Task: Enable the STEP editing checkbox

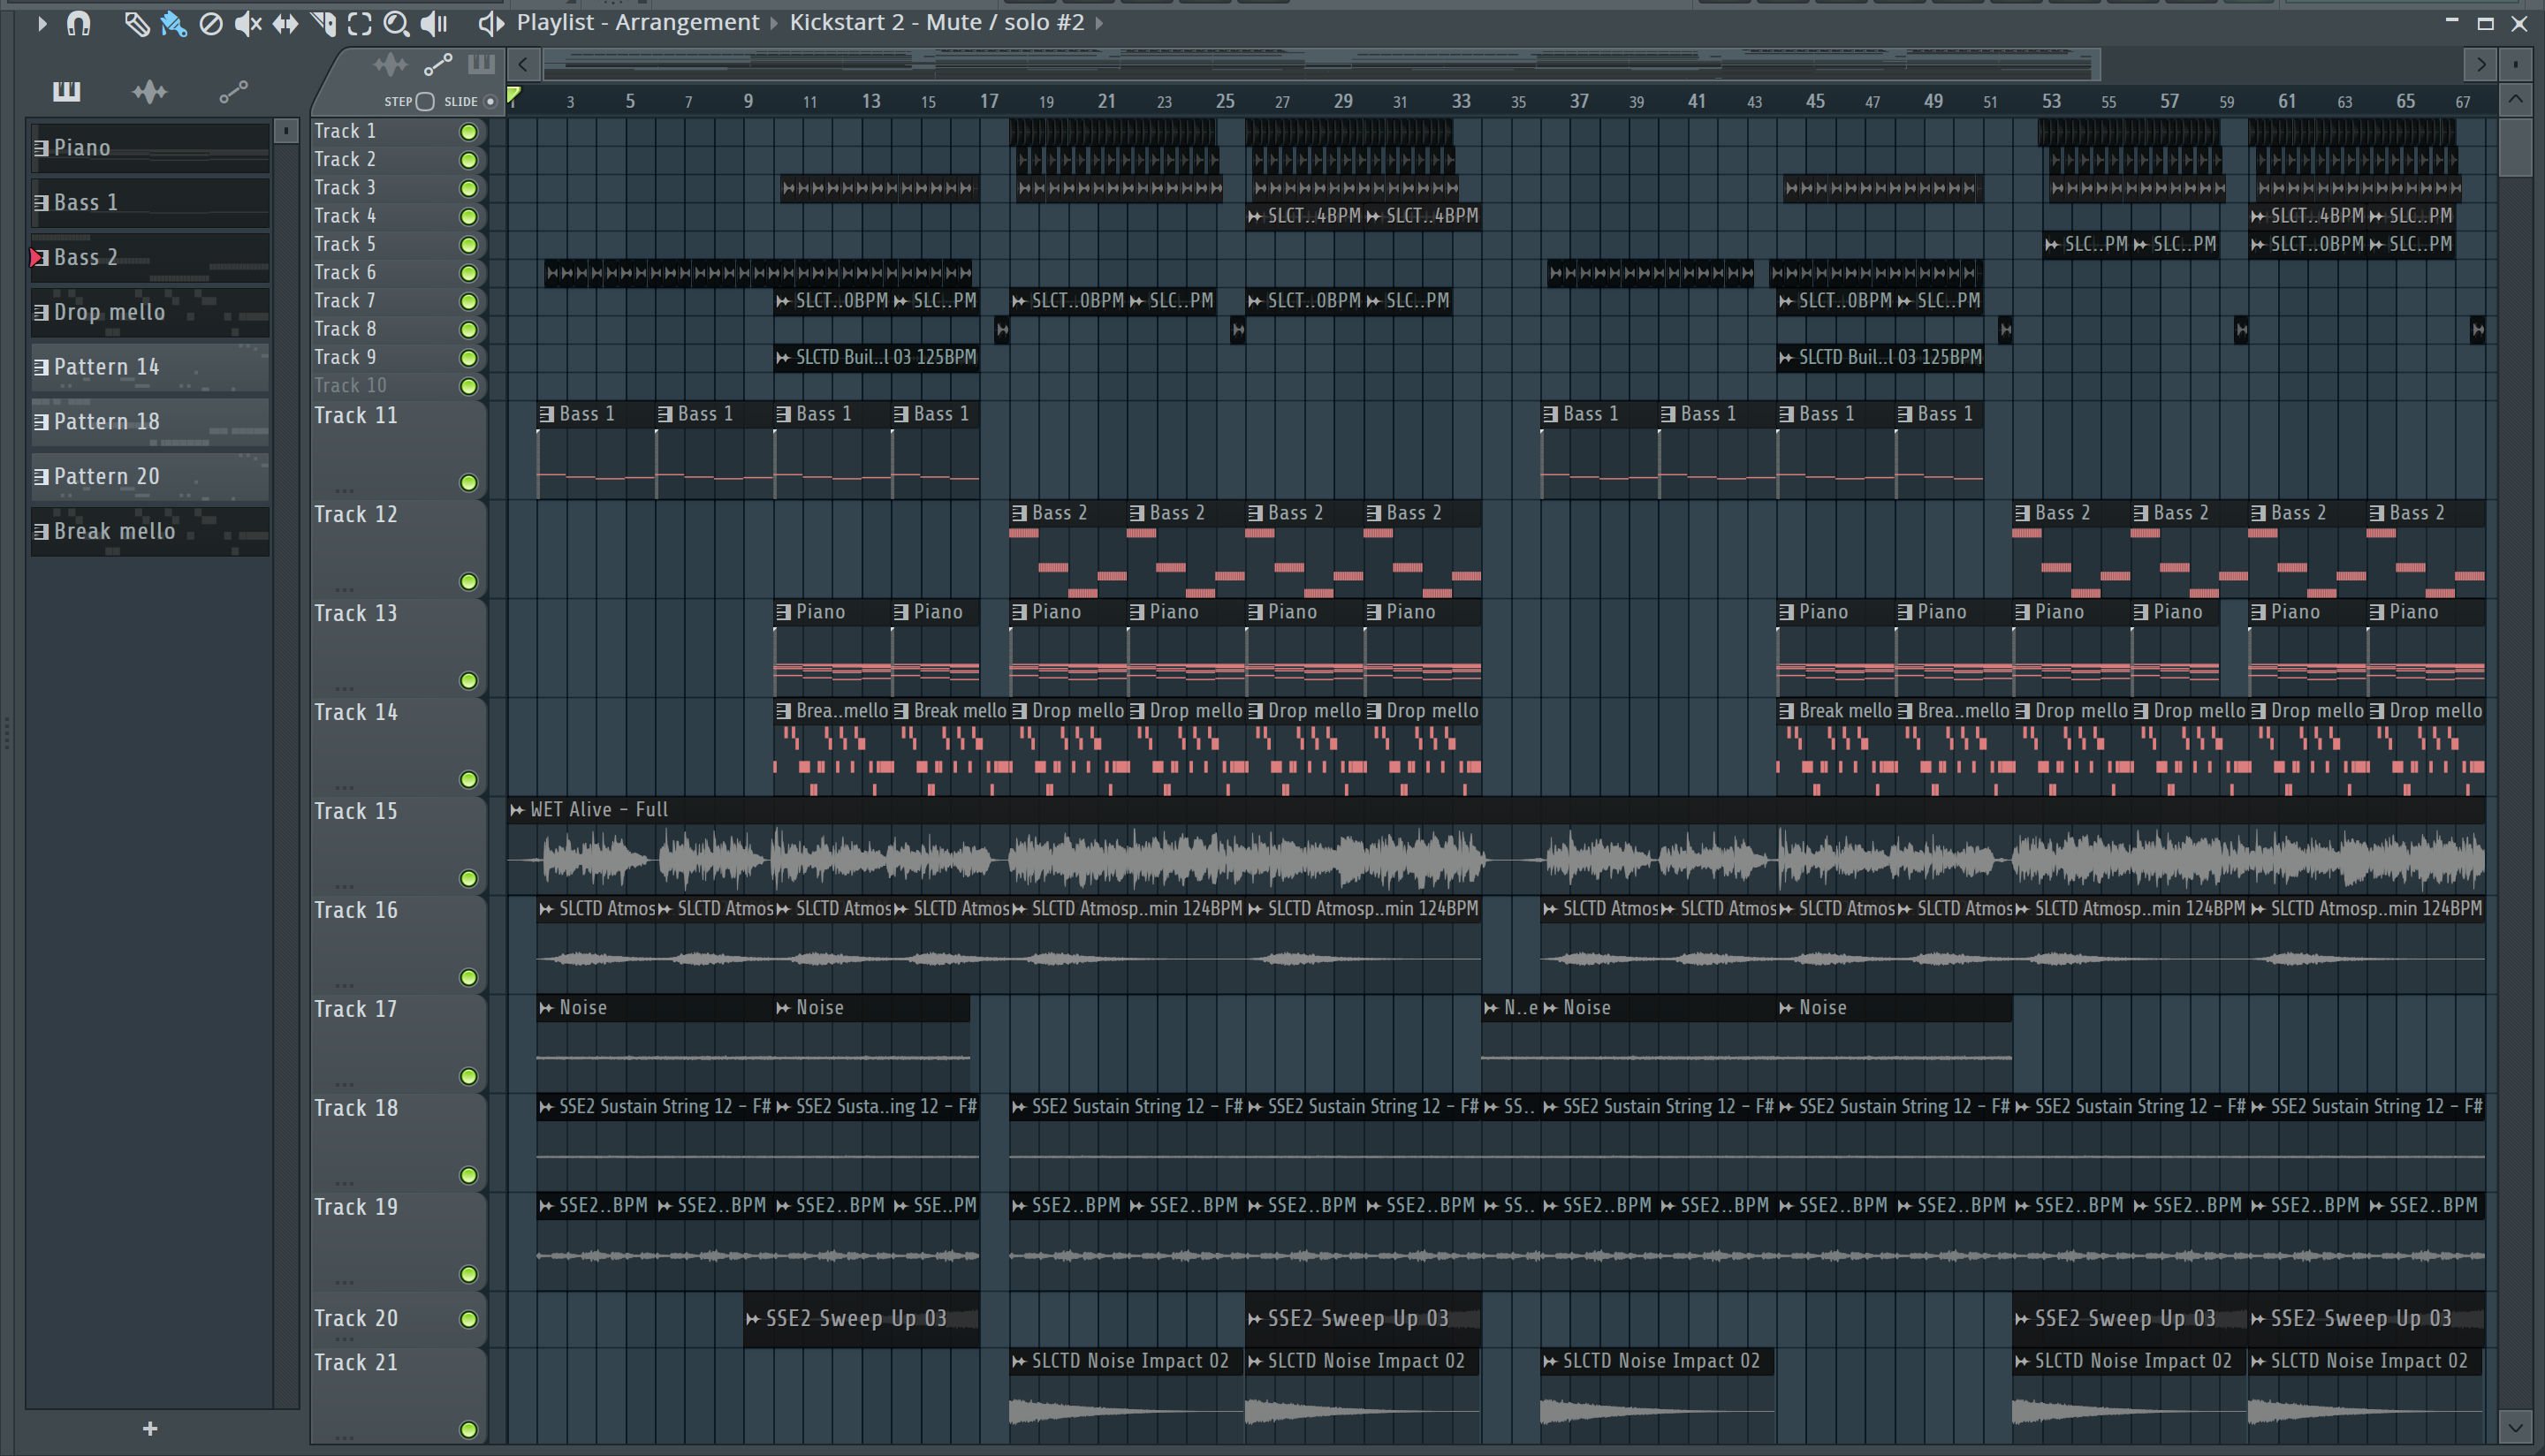Action: coord(425,101)
